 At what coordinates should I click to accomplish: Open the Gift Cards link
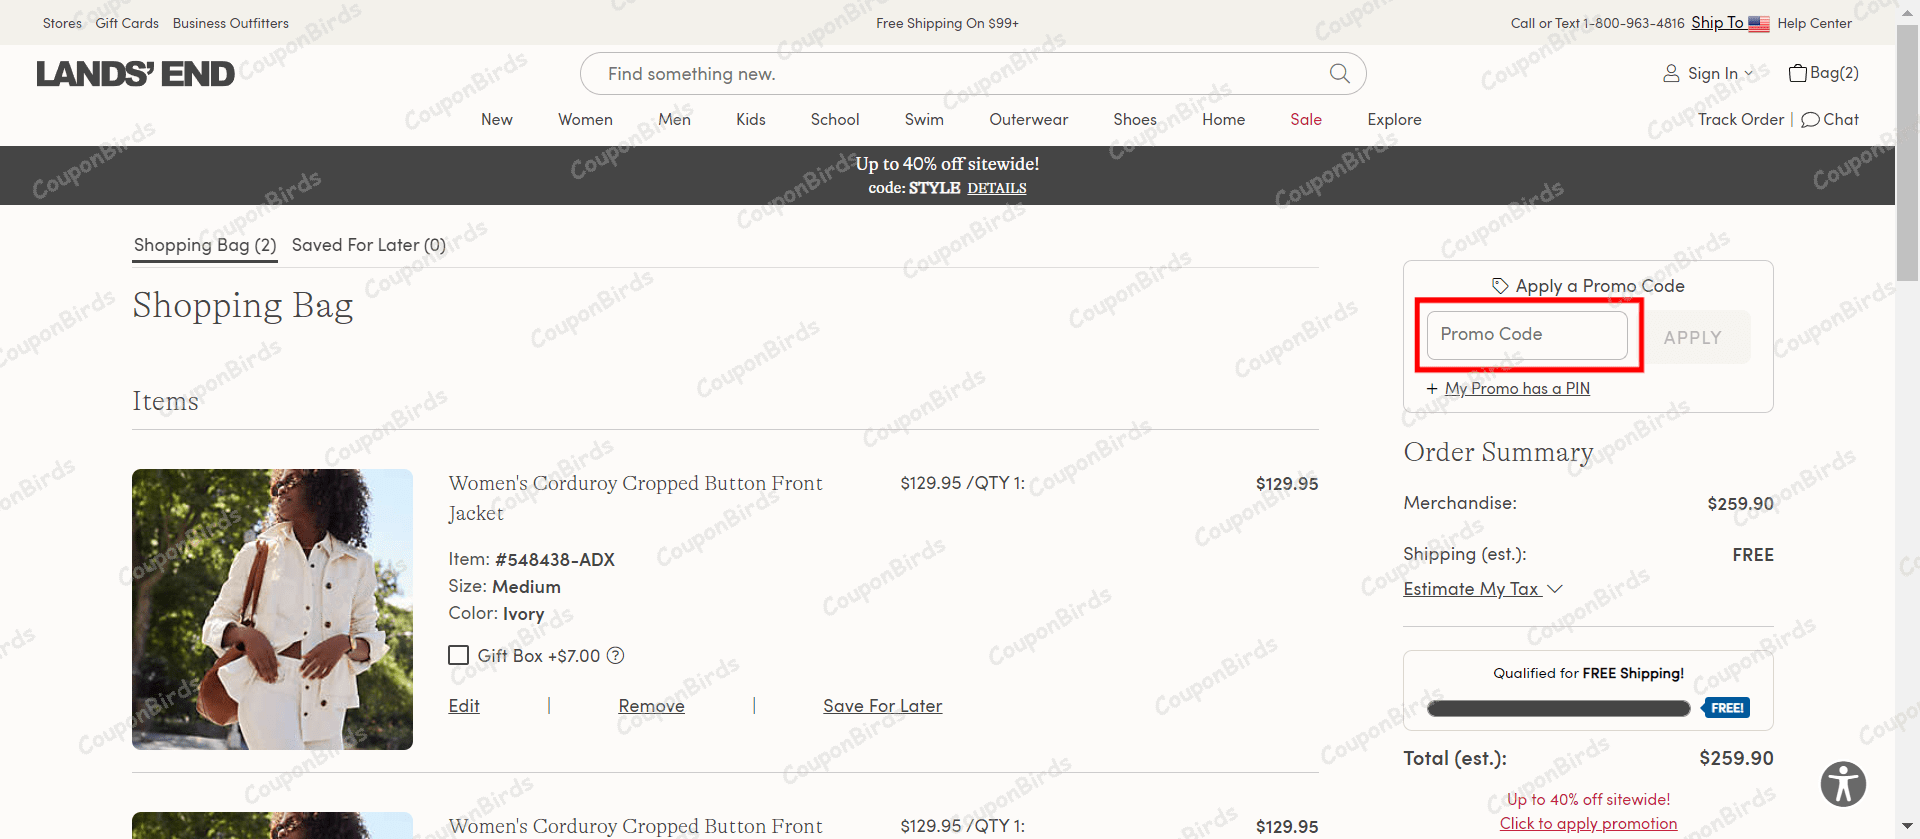(127, 23)
